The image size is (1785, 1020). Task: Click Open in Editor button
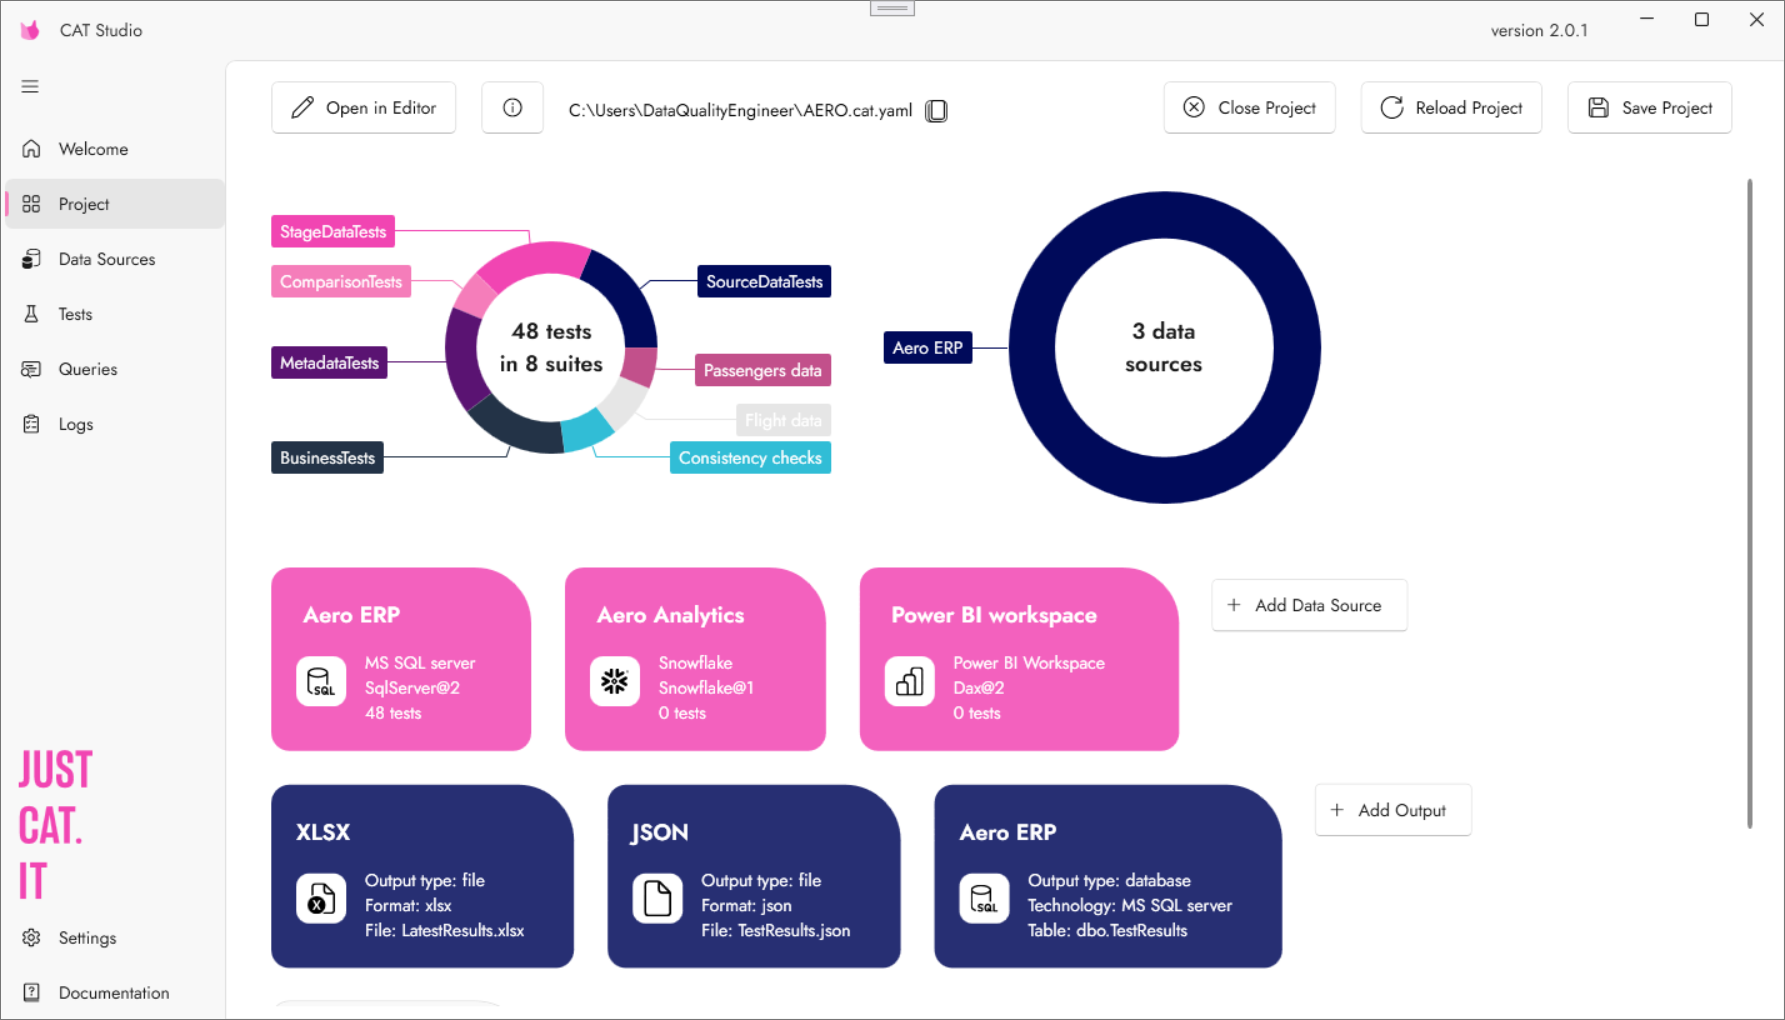click(x=364, y=108)
